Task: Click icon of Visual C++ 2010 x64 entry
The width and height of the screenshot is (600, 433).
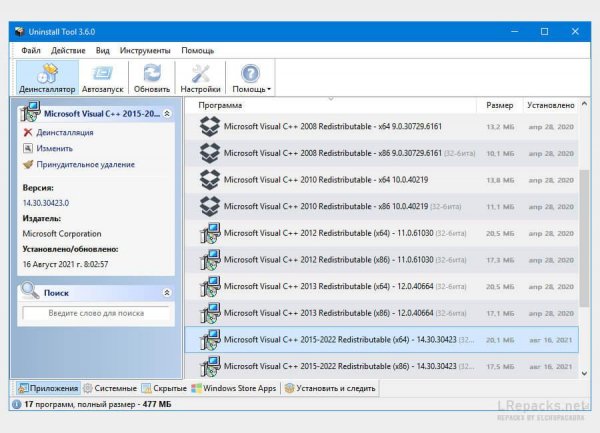Action: pos(210,180)
